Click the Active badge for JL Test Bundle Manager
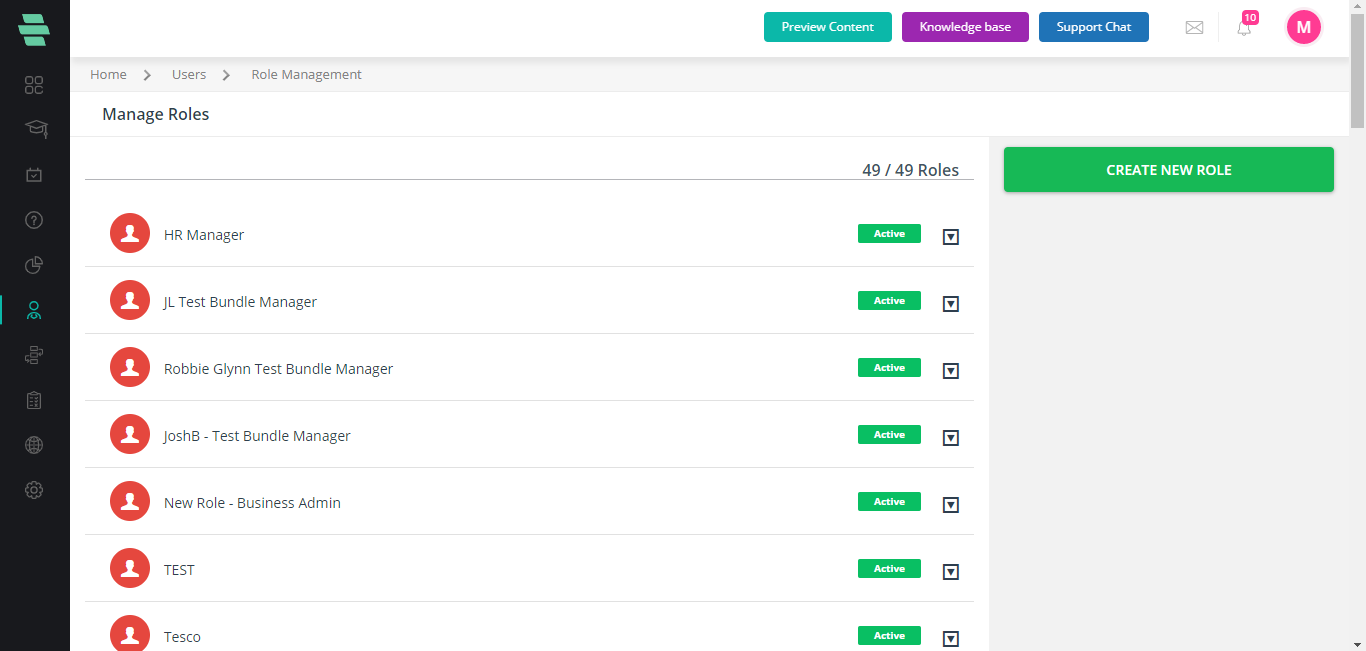 click(x=889, y=301)
